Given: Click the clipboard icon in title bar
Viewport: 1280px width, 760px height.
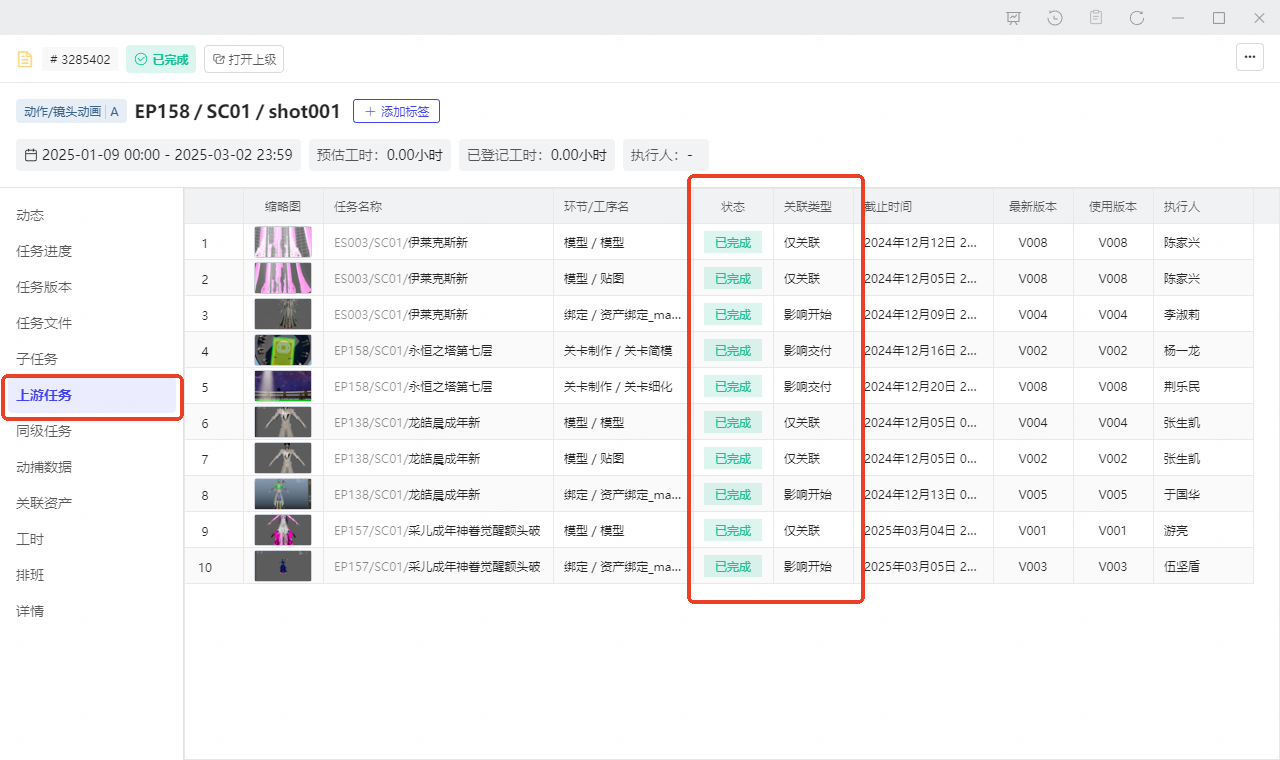Looking at the screenshot, I should click(1096, 18).
